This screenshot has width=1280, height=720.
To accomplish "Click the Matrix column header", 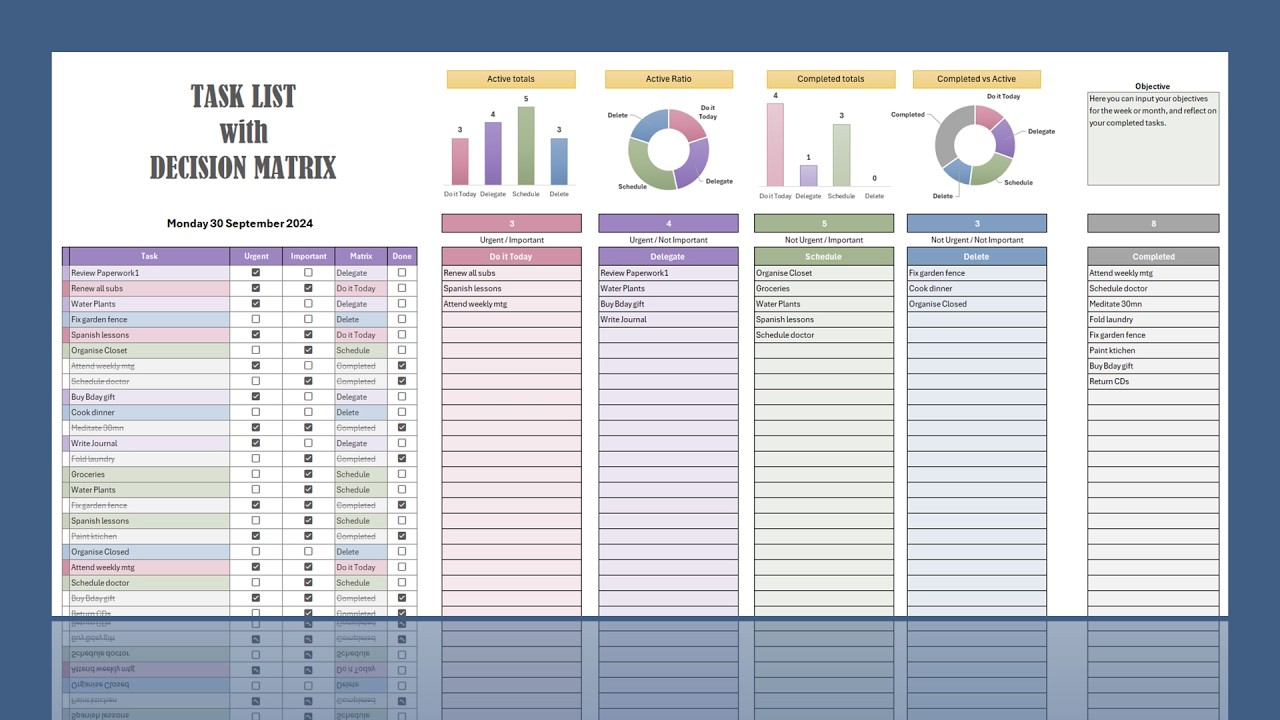I will coord(361,256).
